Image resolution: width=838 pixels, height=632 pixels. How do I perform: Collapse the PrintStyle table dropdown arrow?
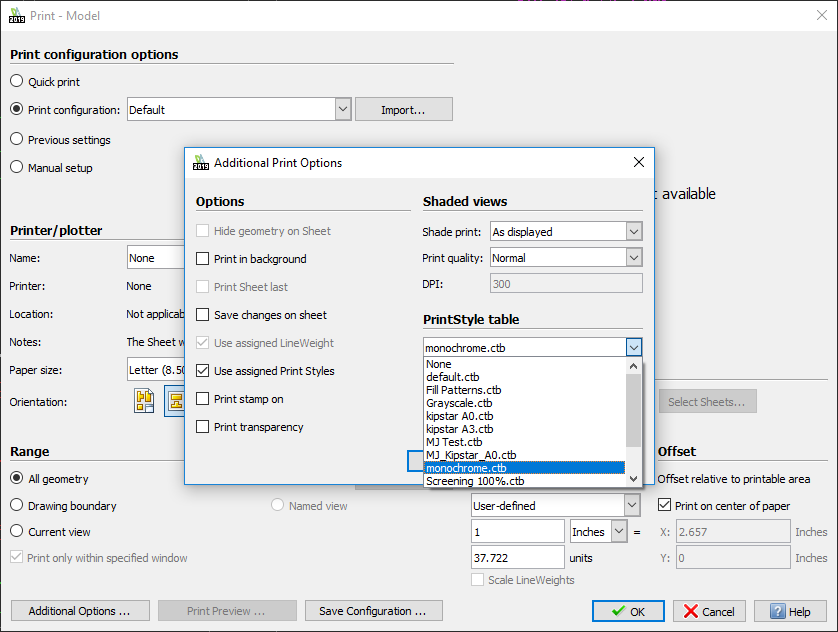(x=633, y=347)
